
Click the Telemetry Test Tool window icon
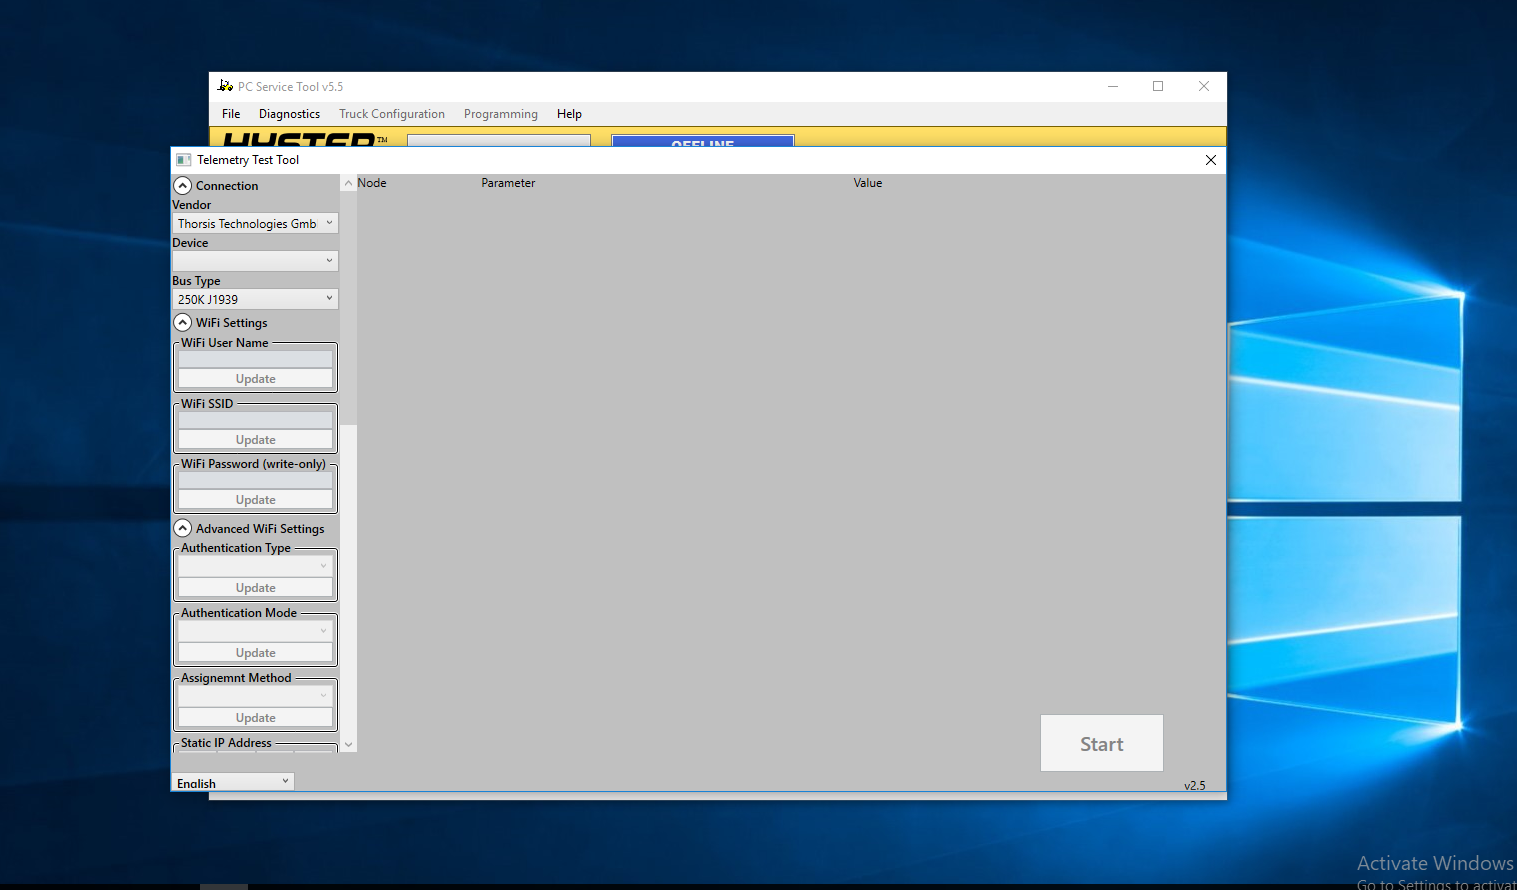point(184,159)
